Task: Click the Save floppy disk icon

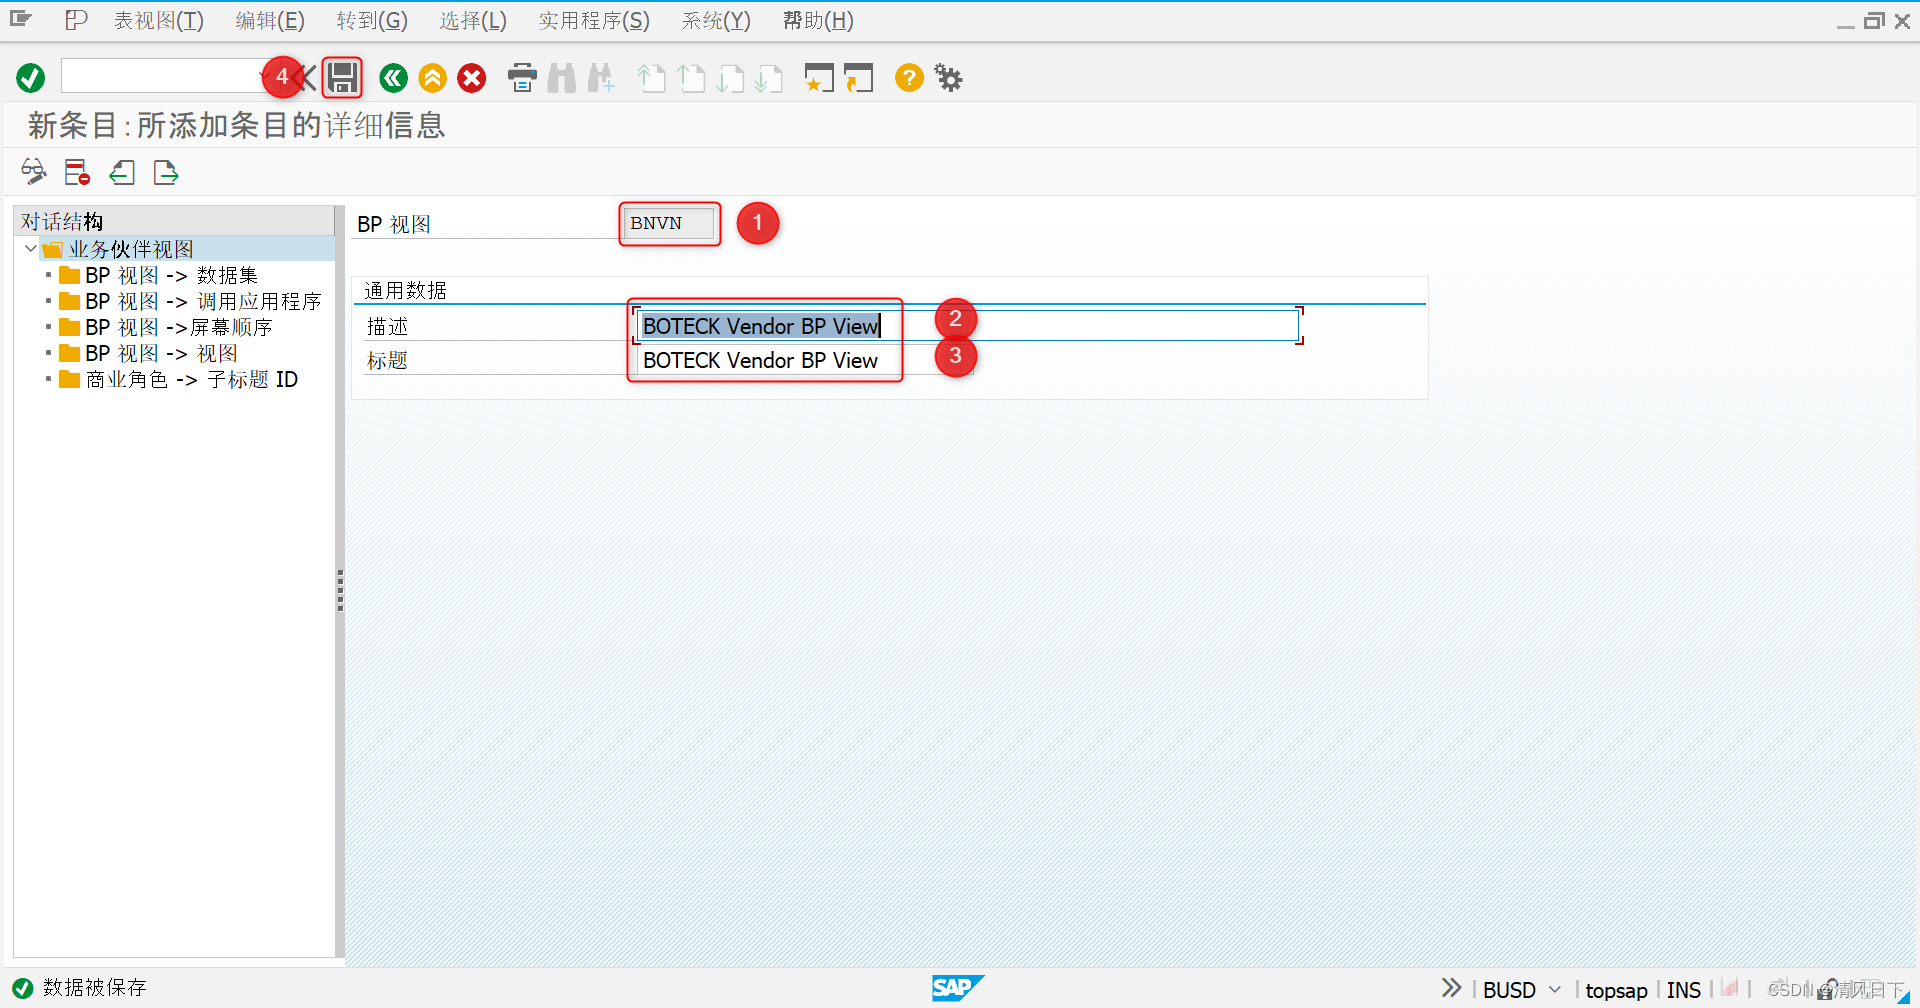Action: tap(343, 78)
